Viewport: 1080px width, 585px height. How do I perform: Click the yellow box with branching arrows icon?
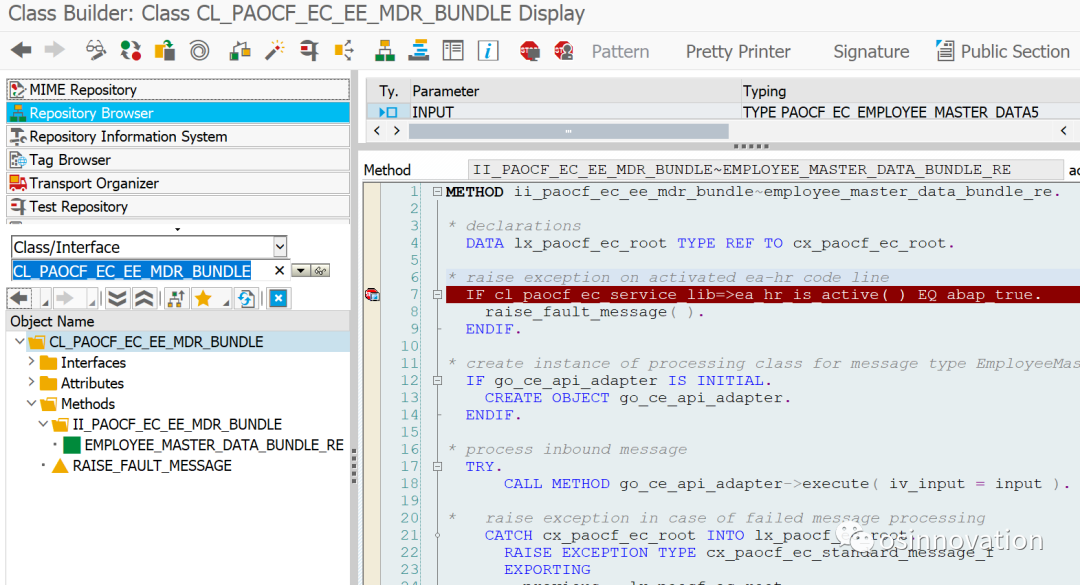tap(344, 50)
